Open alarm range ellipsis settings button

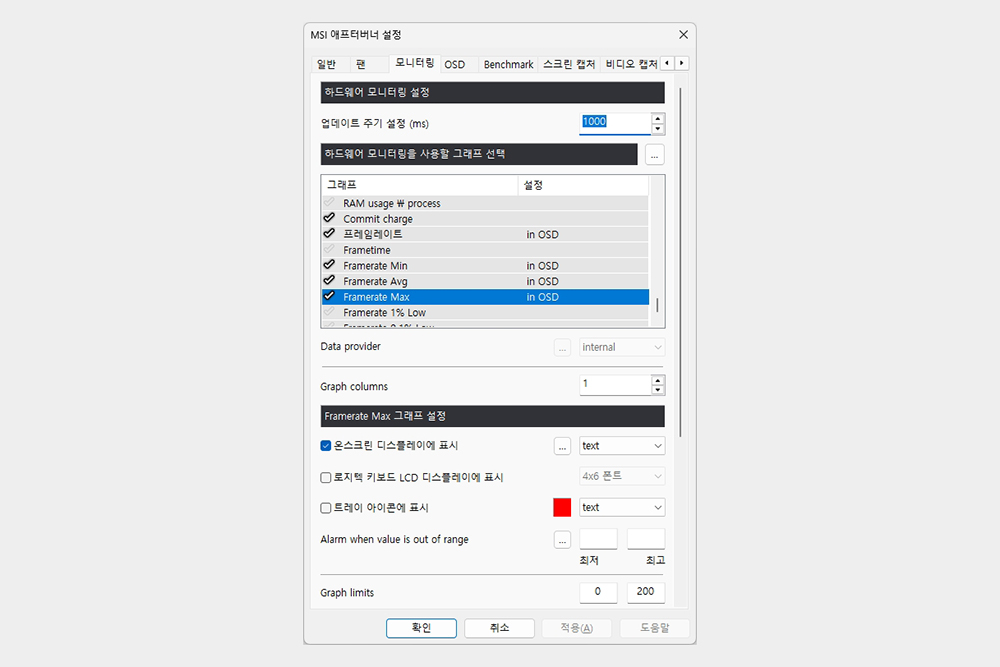562,540
